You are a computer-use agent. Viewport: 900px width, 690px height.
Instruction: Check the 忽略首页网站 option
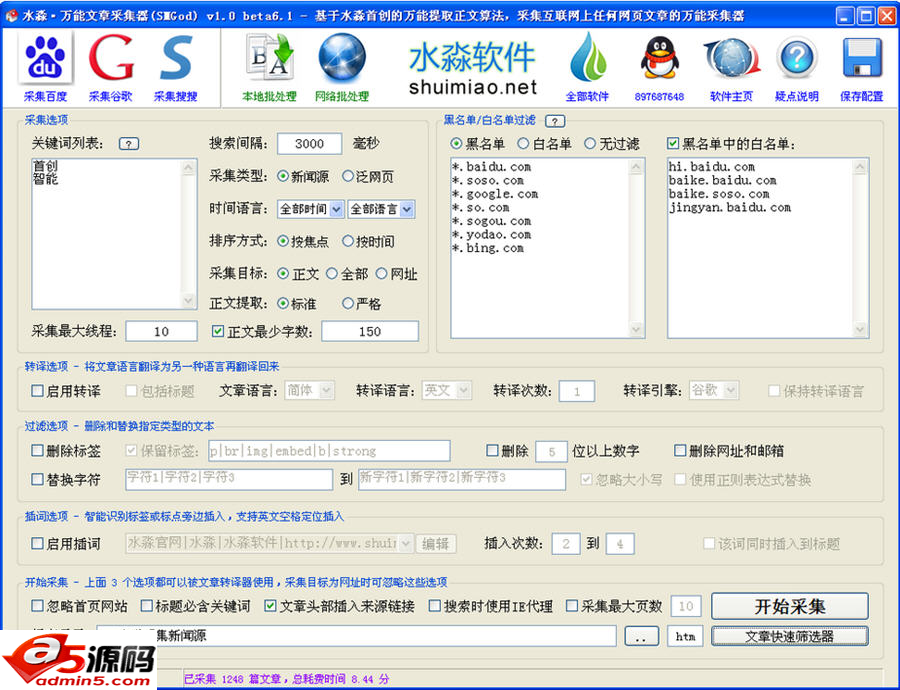(37, 606)
